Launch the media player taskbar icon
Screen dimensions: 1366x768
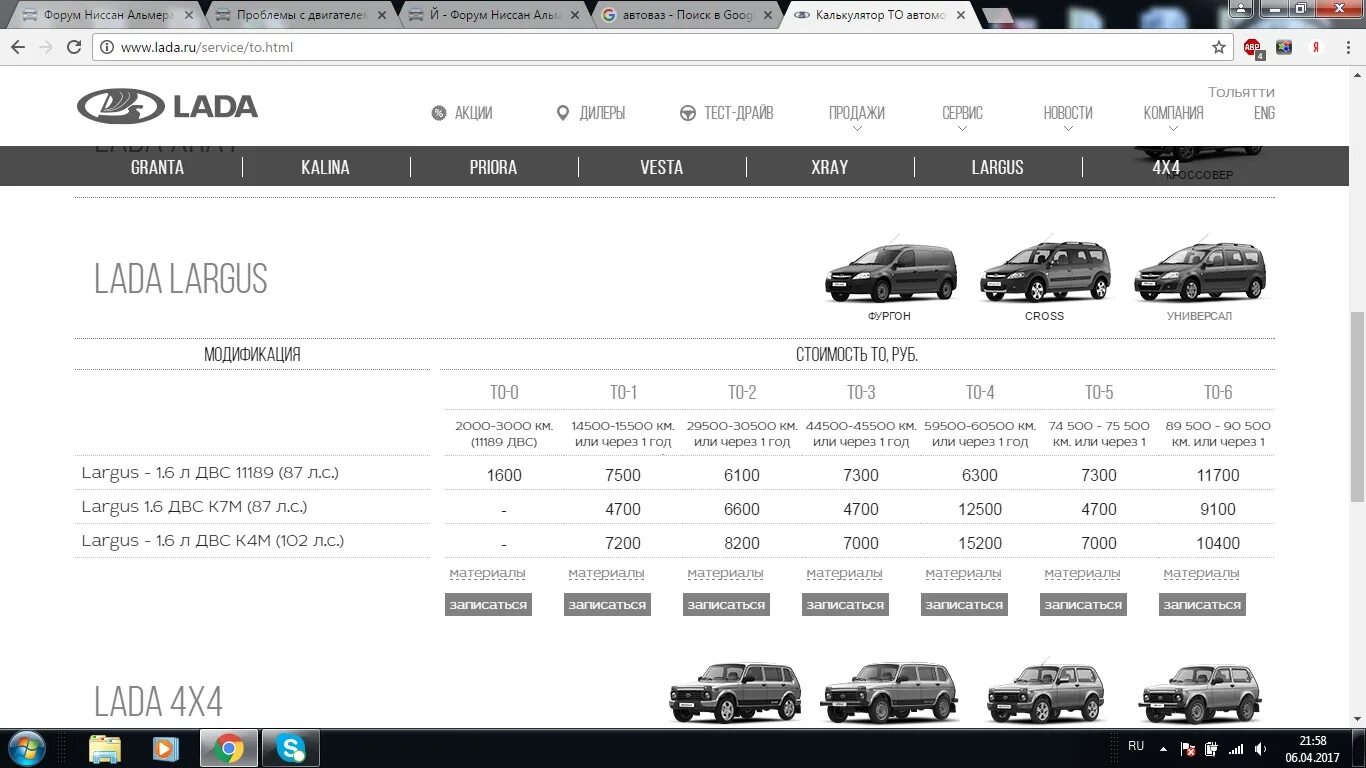click(x=166, y=748)
